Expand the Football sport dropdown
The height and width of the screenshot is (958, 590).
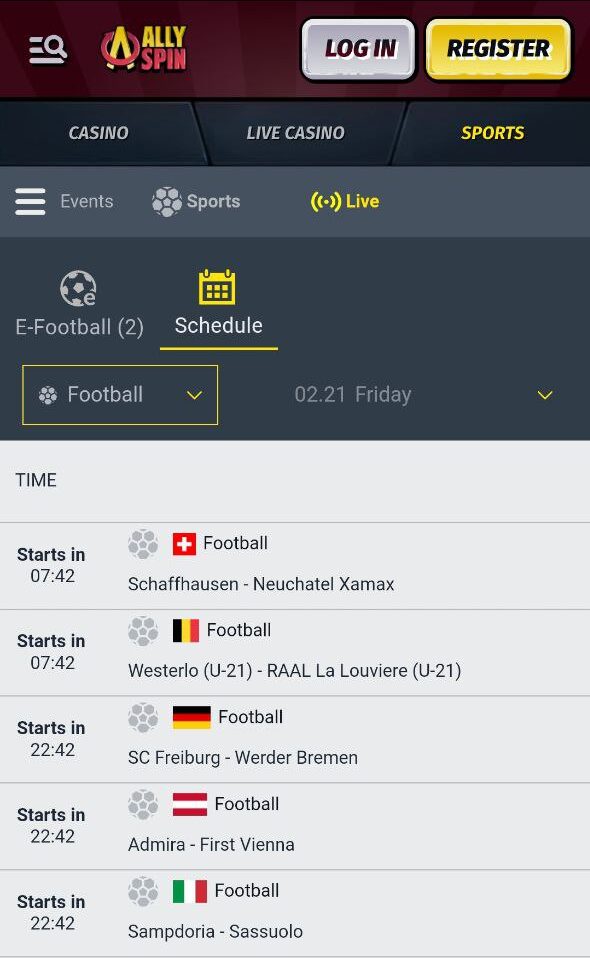pos(120,395)
